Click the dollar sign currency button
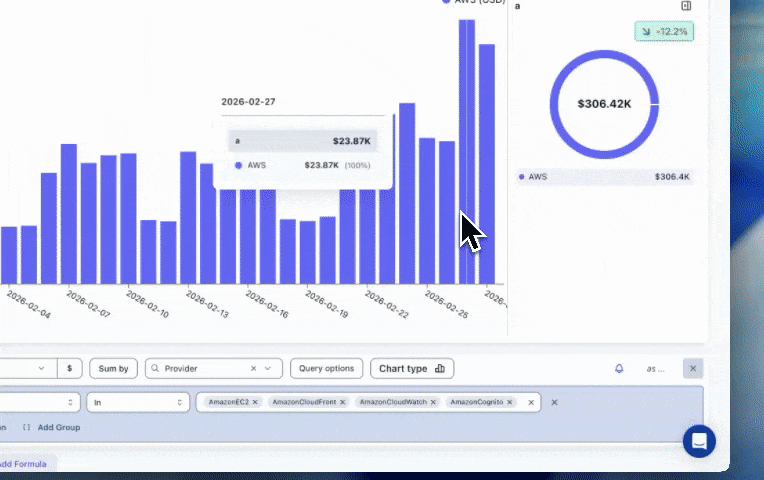 point(70,368)
